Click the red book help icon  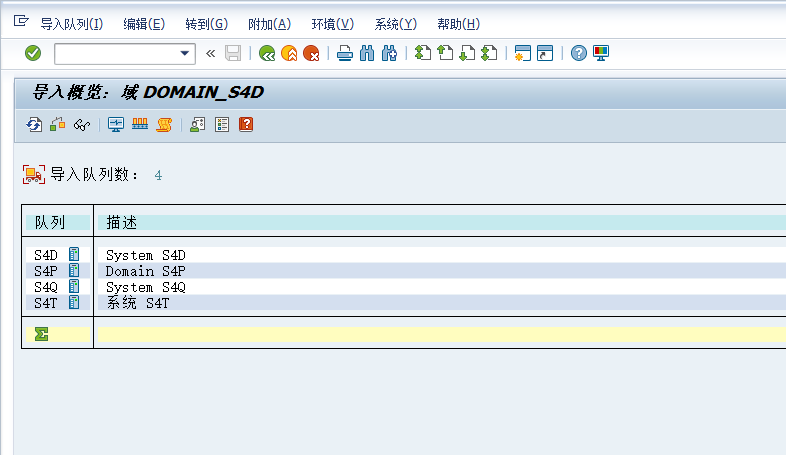pyautogui.click(x=246, y=124)
